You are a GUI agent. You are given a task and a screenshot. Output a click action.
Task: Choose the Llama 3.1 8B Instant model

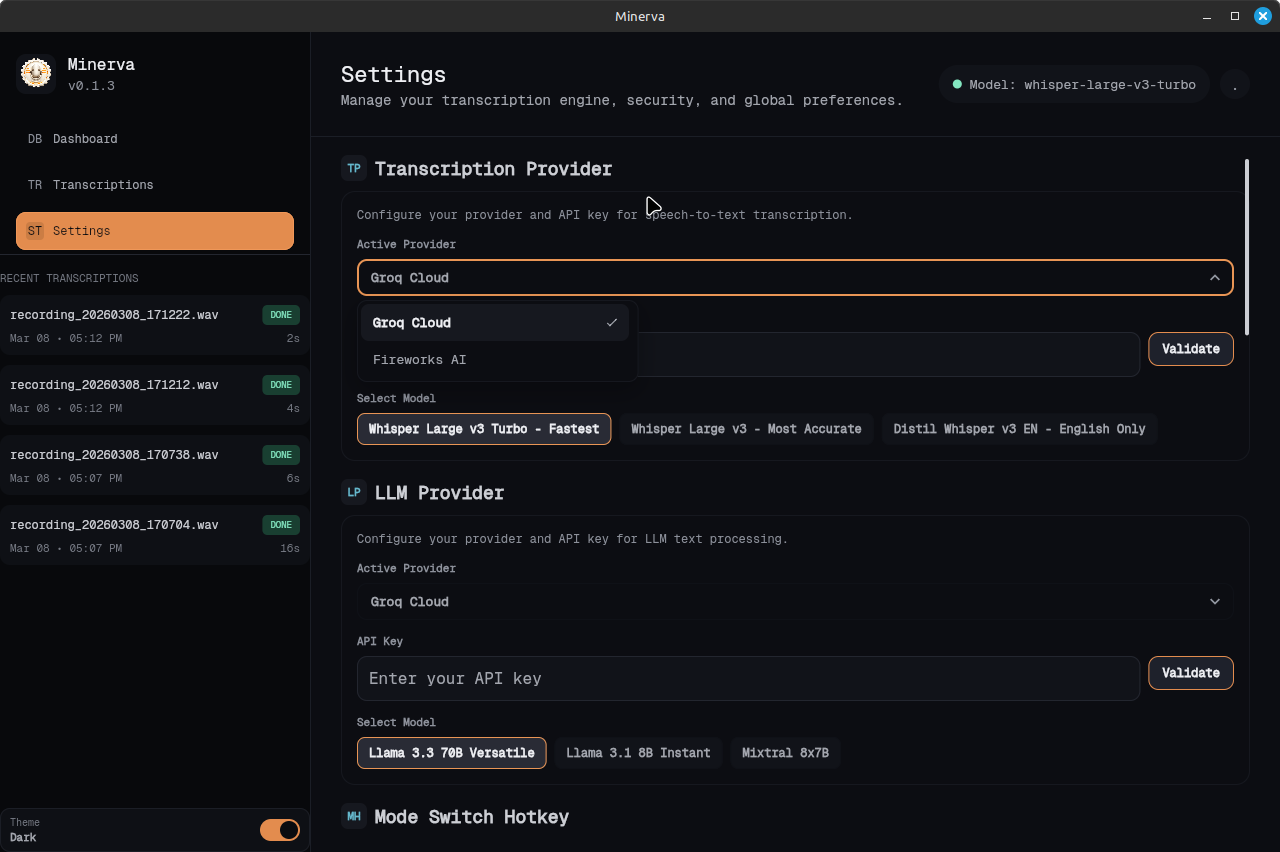tap(638, 753)
